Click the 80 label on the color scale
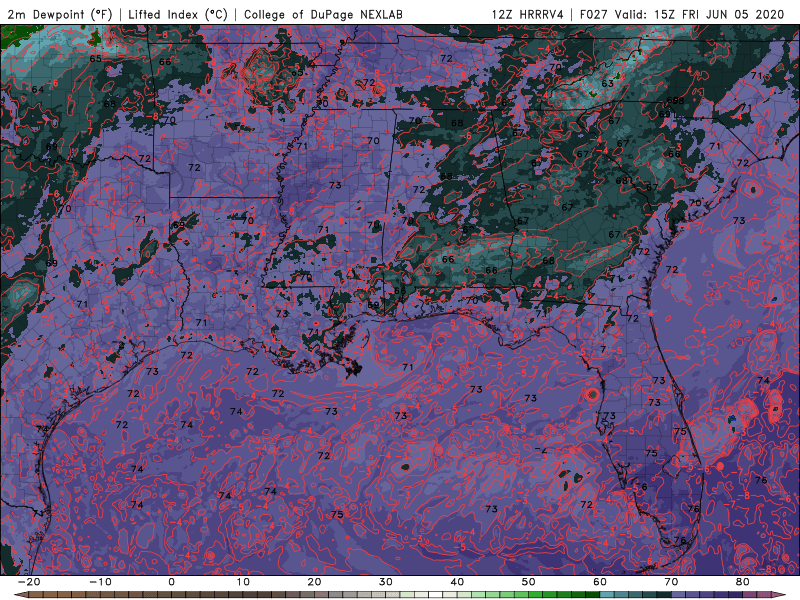Viewport: 800px width, 600px height. (x=743, y=582)
